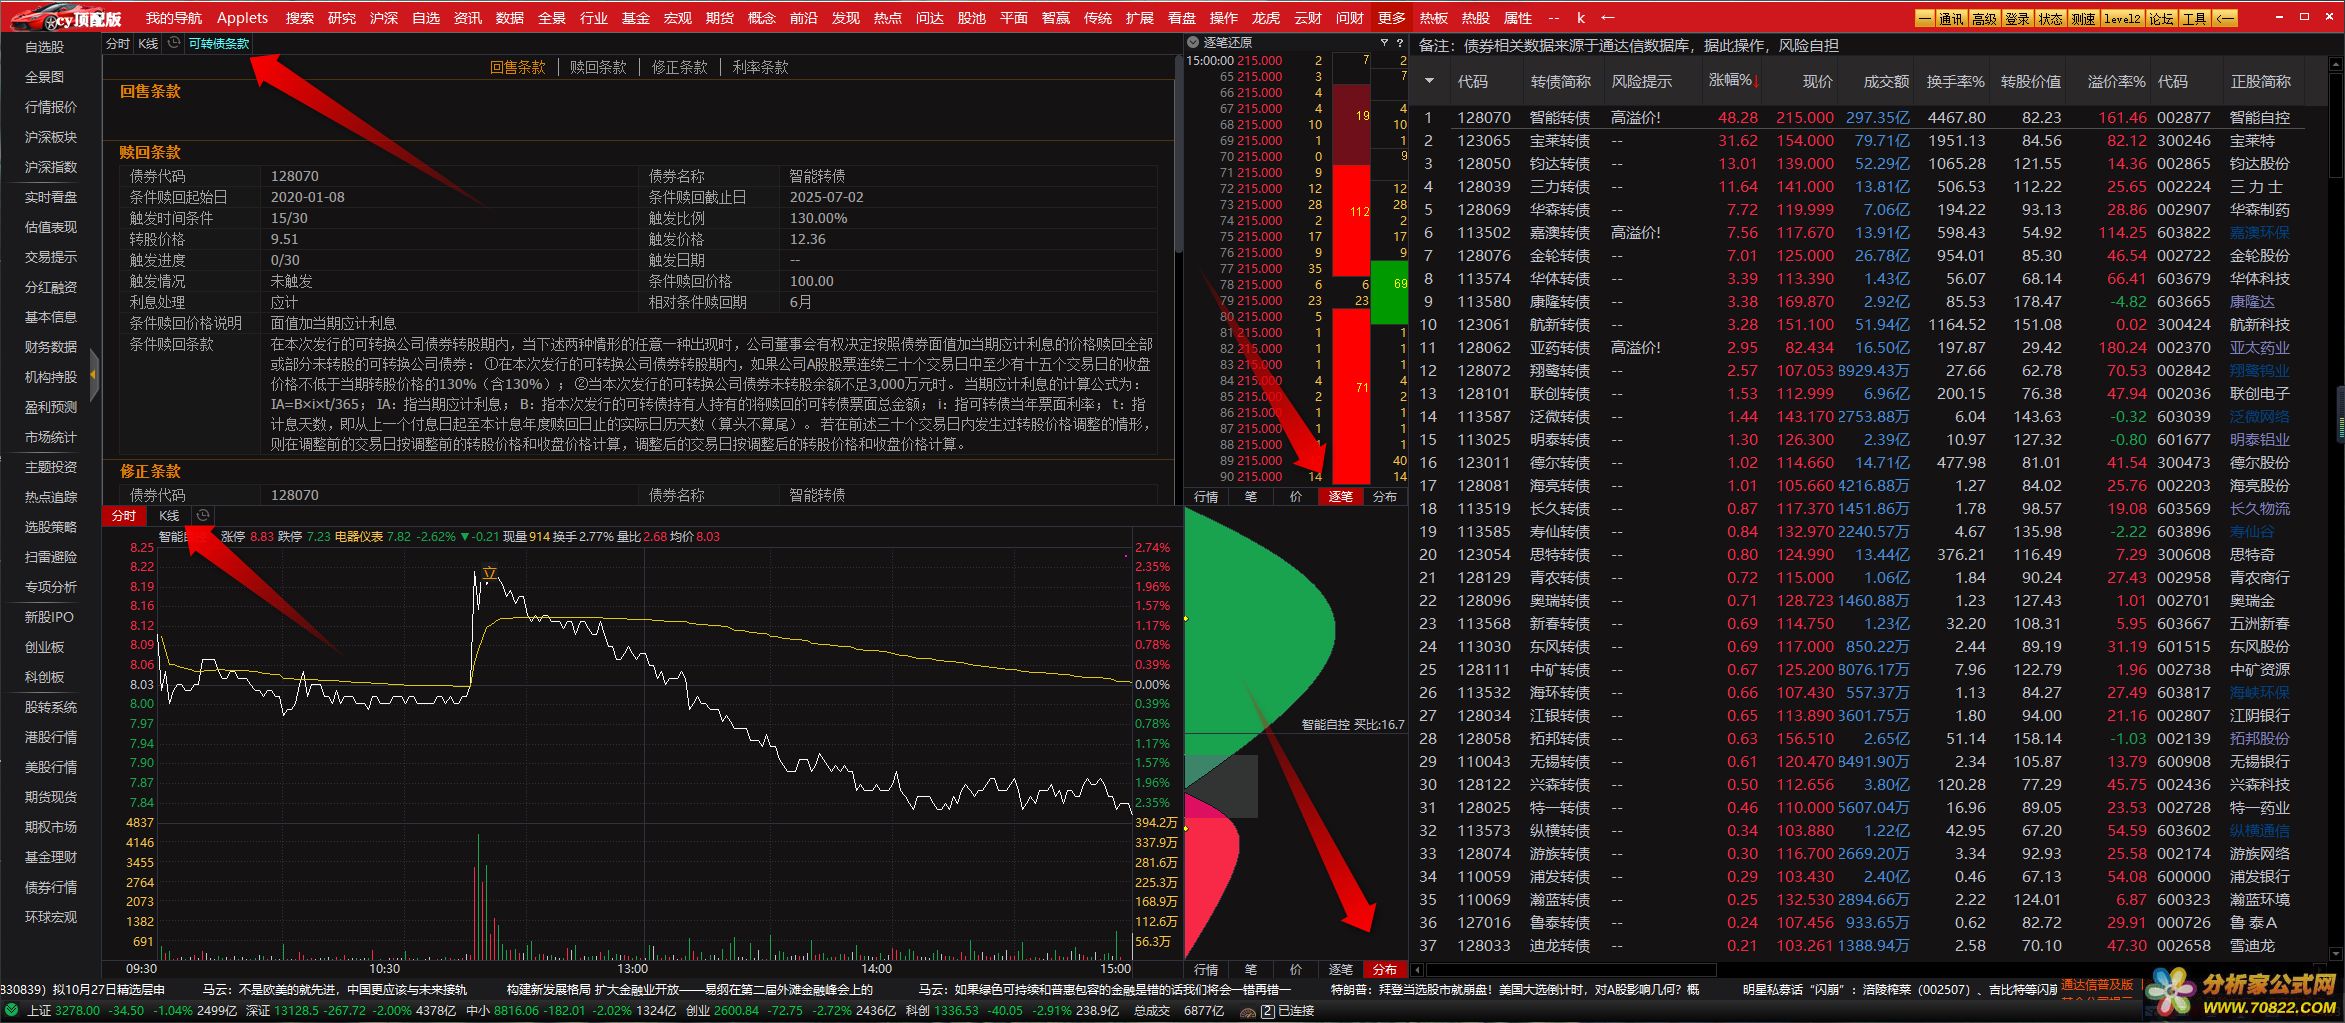This screenshot has height=1023, width=2345.
Task: Open the 沪深 menu
Action: 383,17
